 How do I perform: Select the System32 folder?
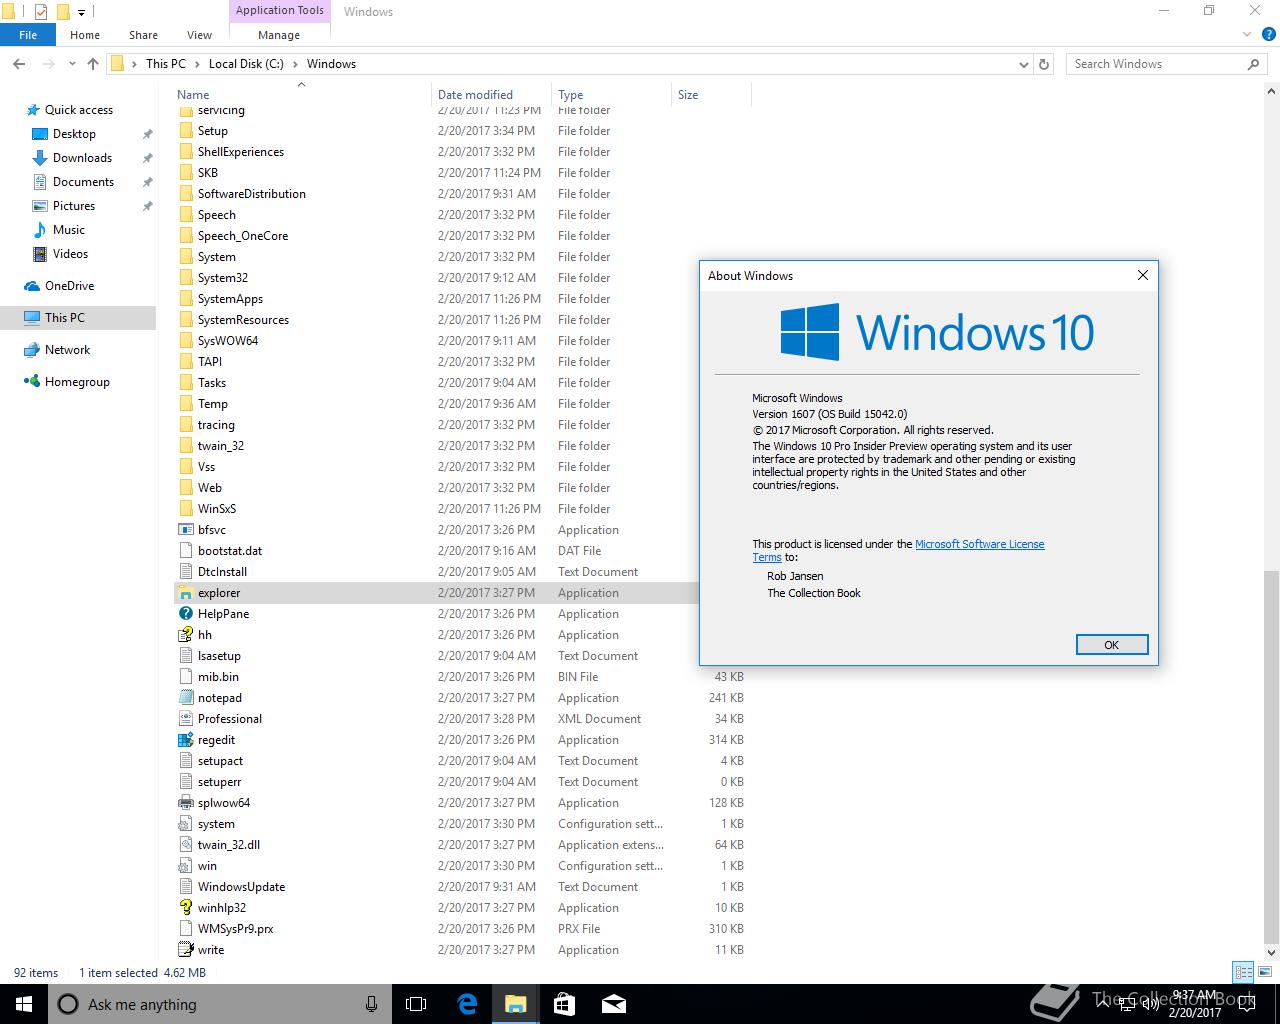pyautogui.click(x=223, y=278)
